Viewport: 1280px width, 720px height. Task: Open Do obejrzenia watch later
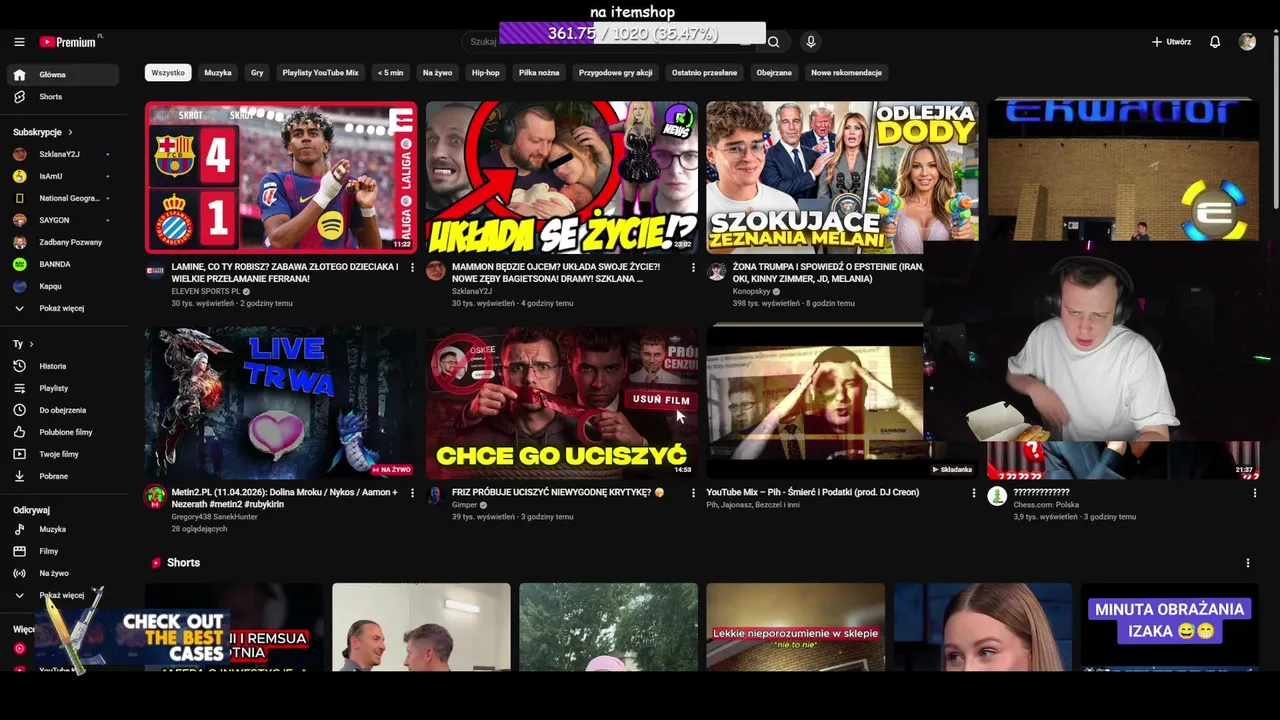(63, 410)
